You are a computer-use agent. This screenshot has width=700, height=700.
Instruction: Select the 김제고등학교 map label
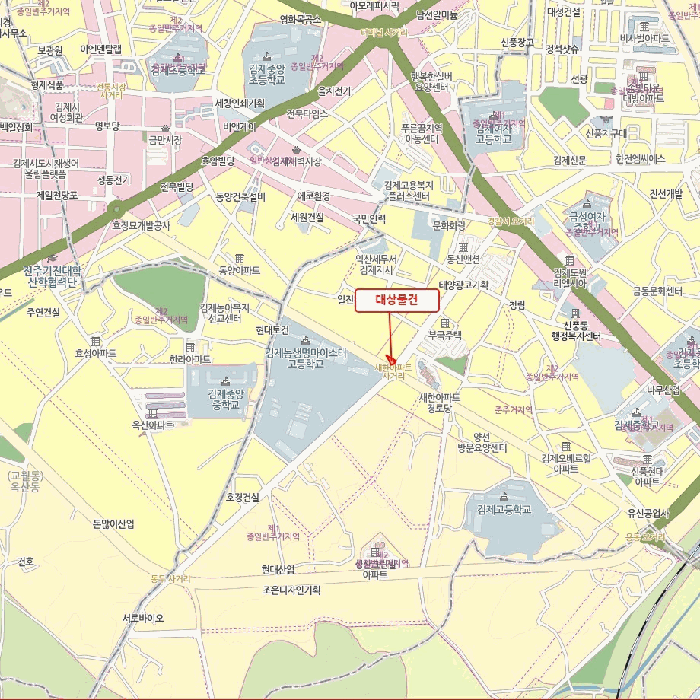coord(504,509)
